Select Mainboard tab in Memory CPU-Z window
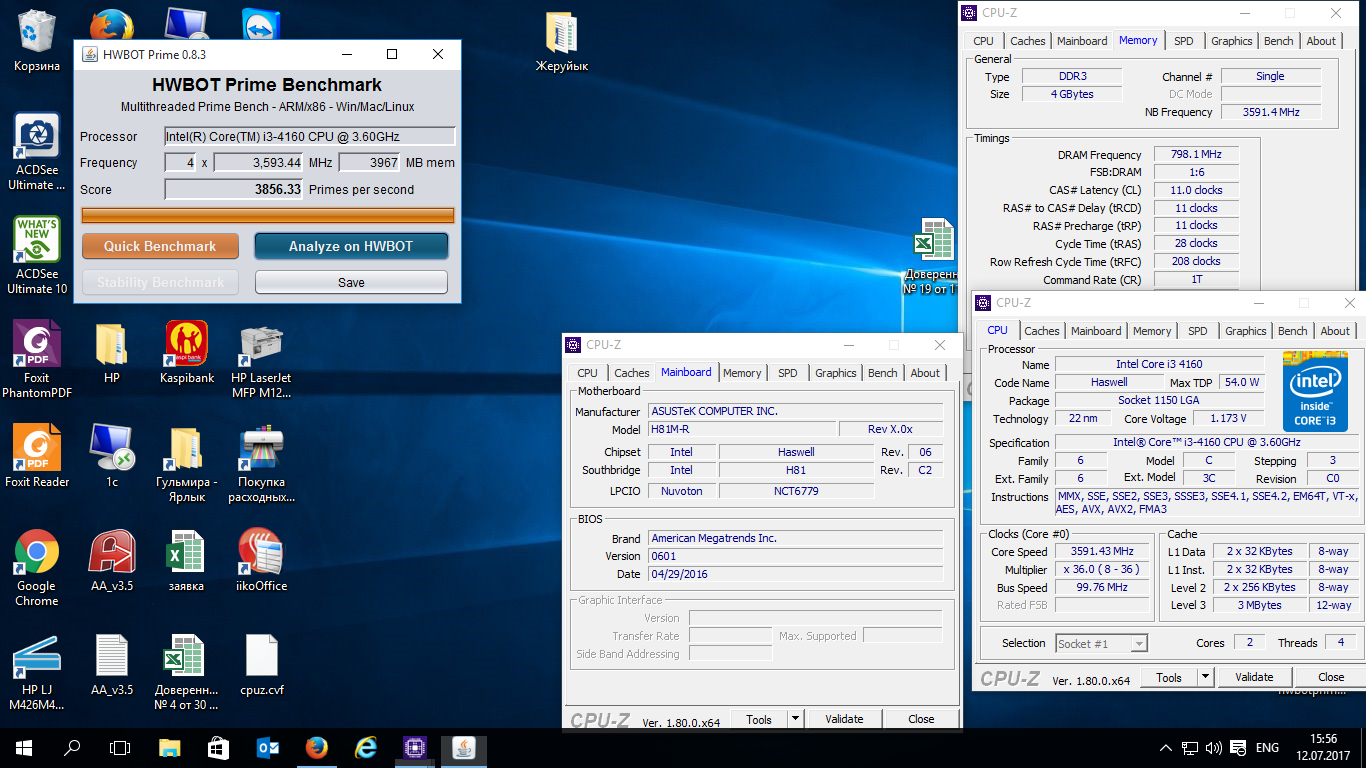This screenshot has width=1366, height=768. click(x=1082, y=41)
